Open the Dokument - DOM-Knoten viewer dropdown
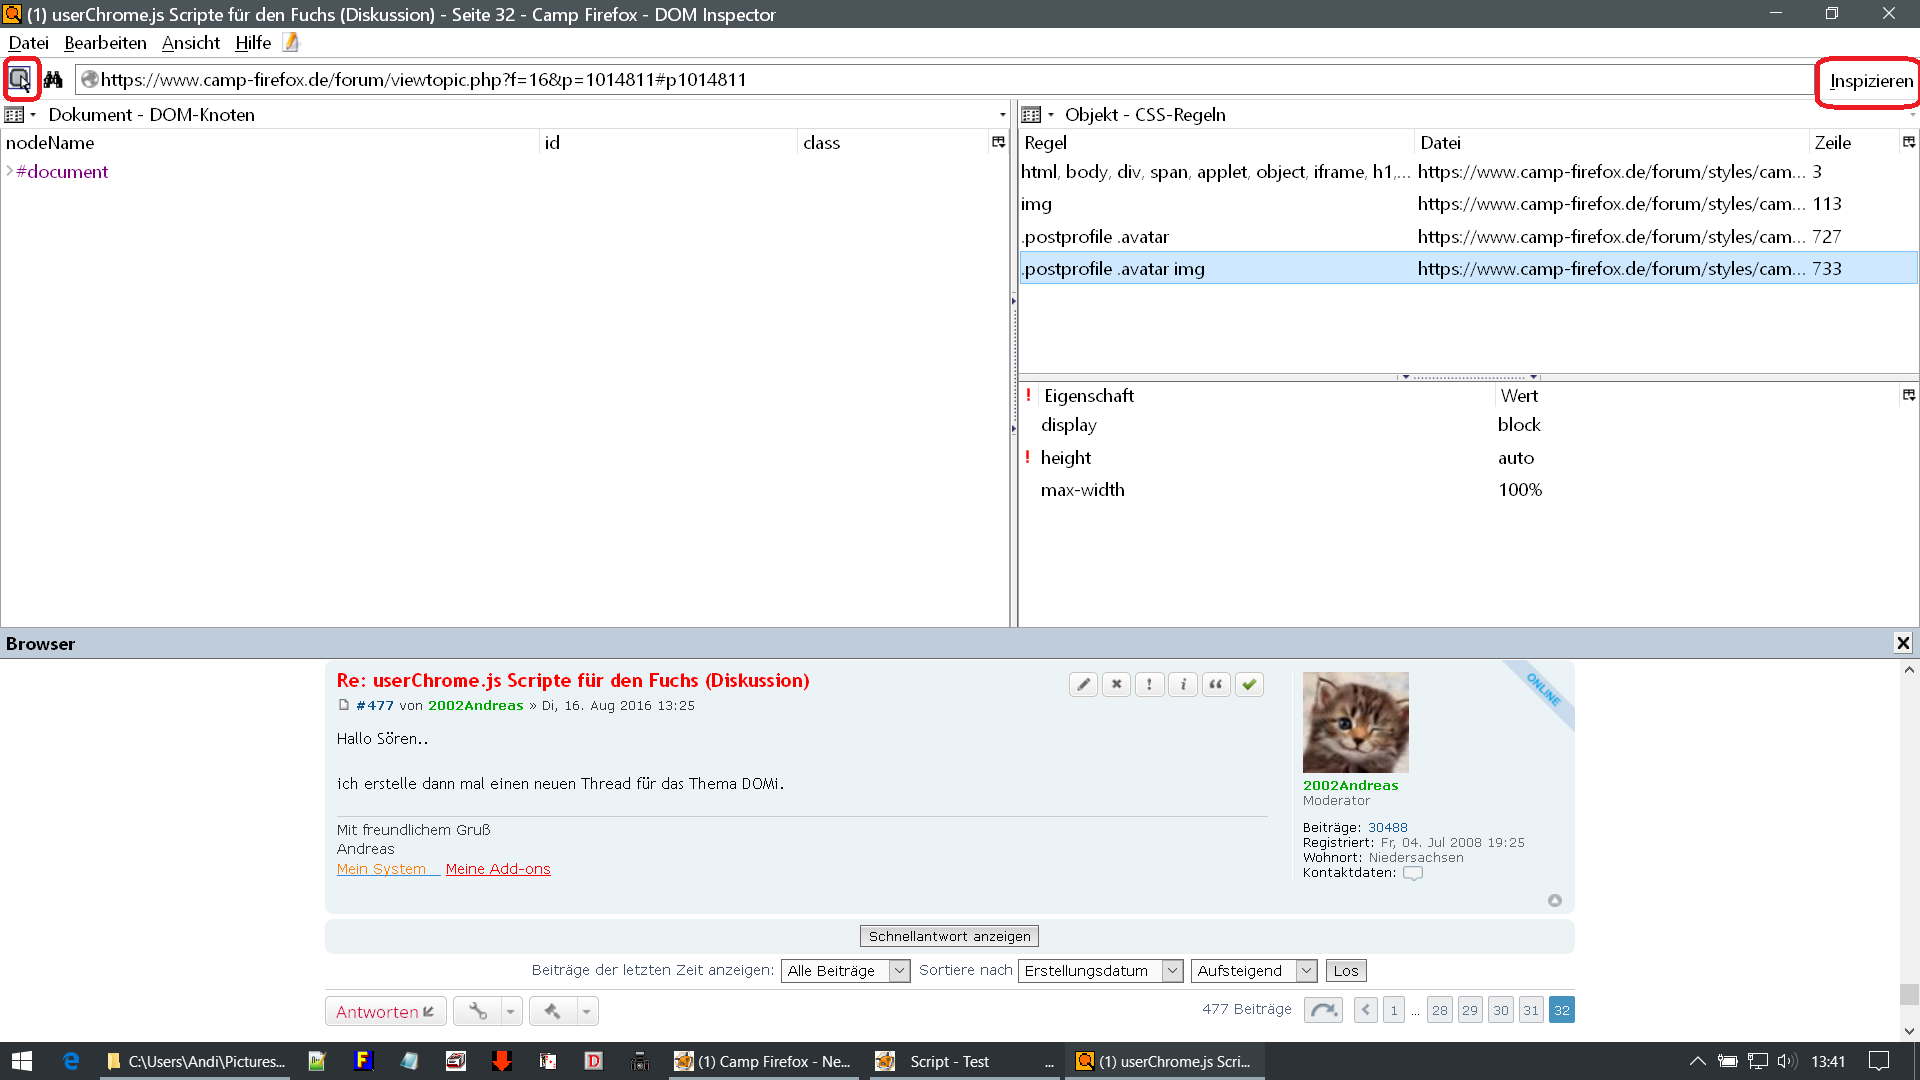The image size is (1920, 1080). (20, 115)
